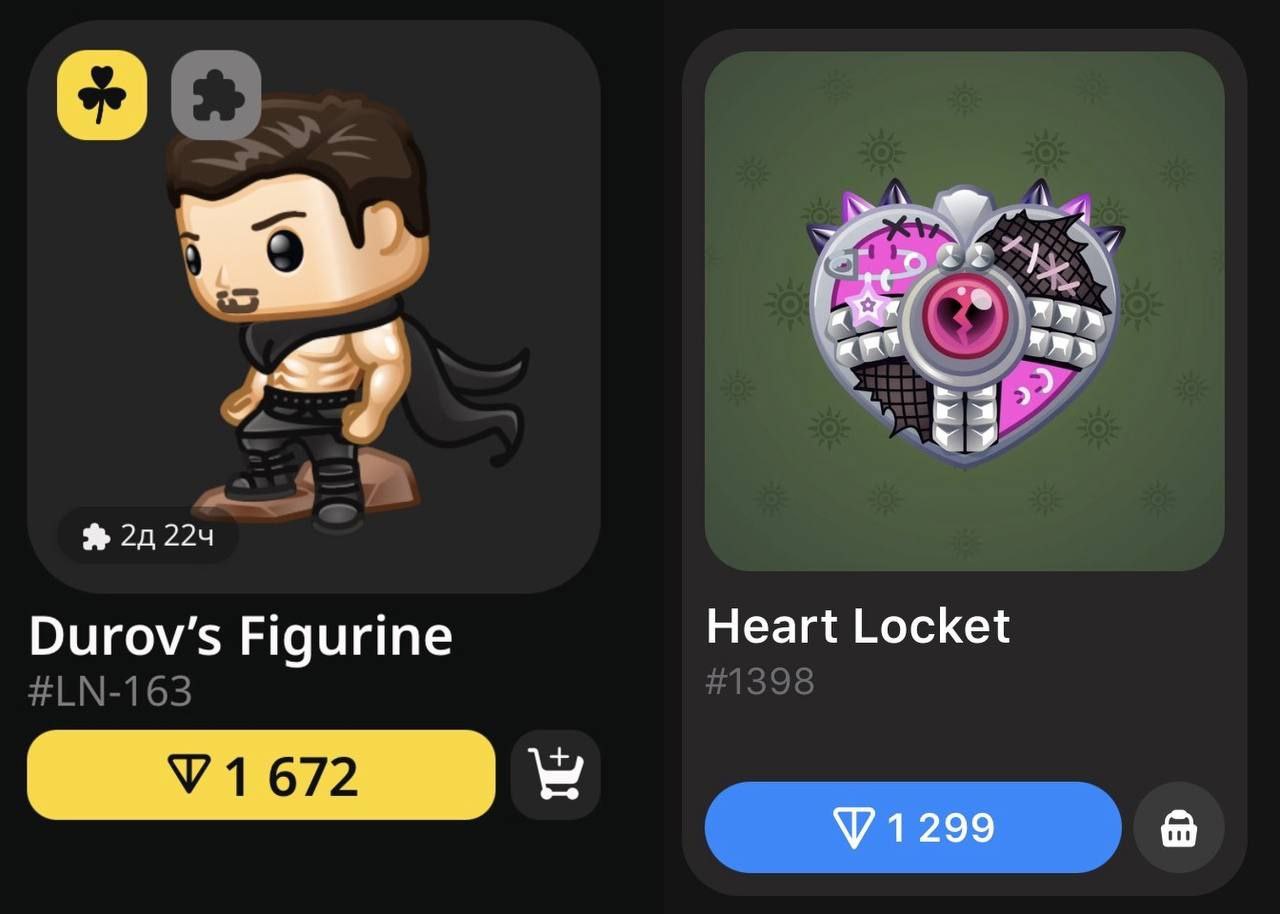Open the Heart Locket image
Viewport: 1280px width, 914px height.
(x=965, y=311)
